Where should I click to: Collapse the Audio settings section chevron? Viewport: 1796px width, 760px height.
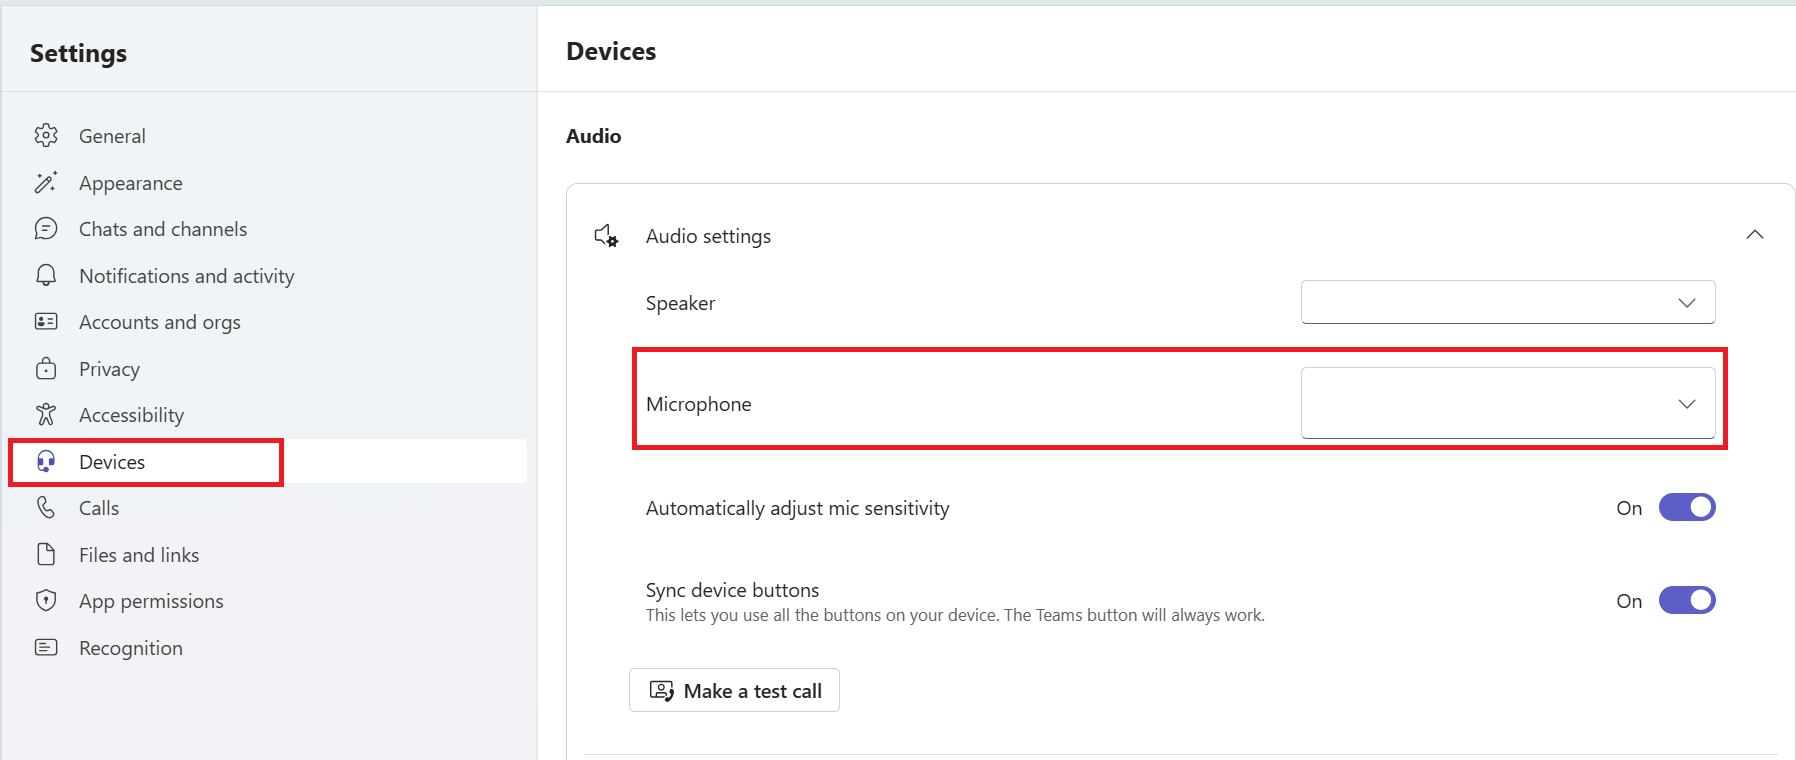coord(1755,235)
